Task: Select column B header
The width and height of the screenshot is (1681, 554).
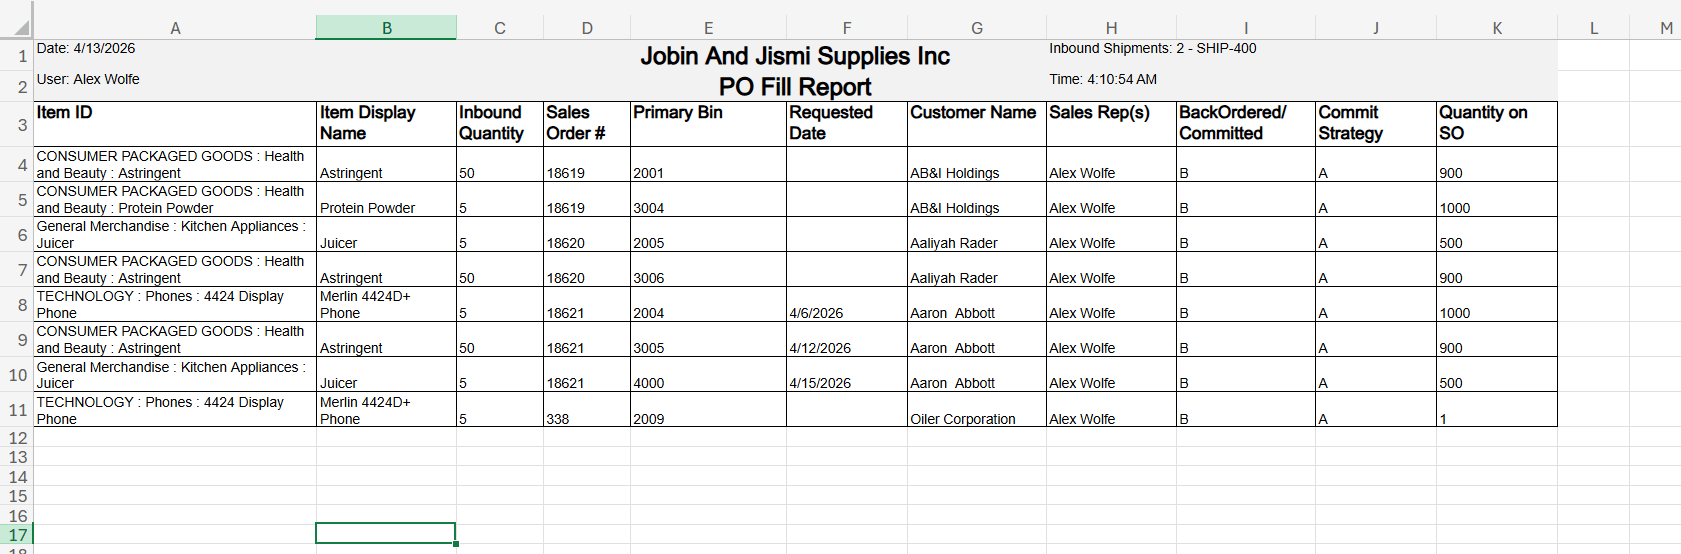Action: coord(386,28)
